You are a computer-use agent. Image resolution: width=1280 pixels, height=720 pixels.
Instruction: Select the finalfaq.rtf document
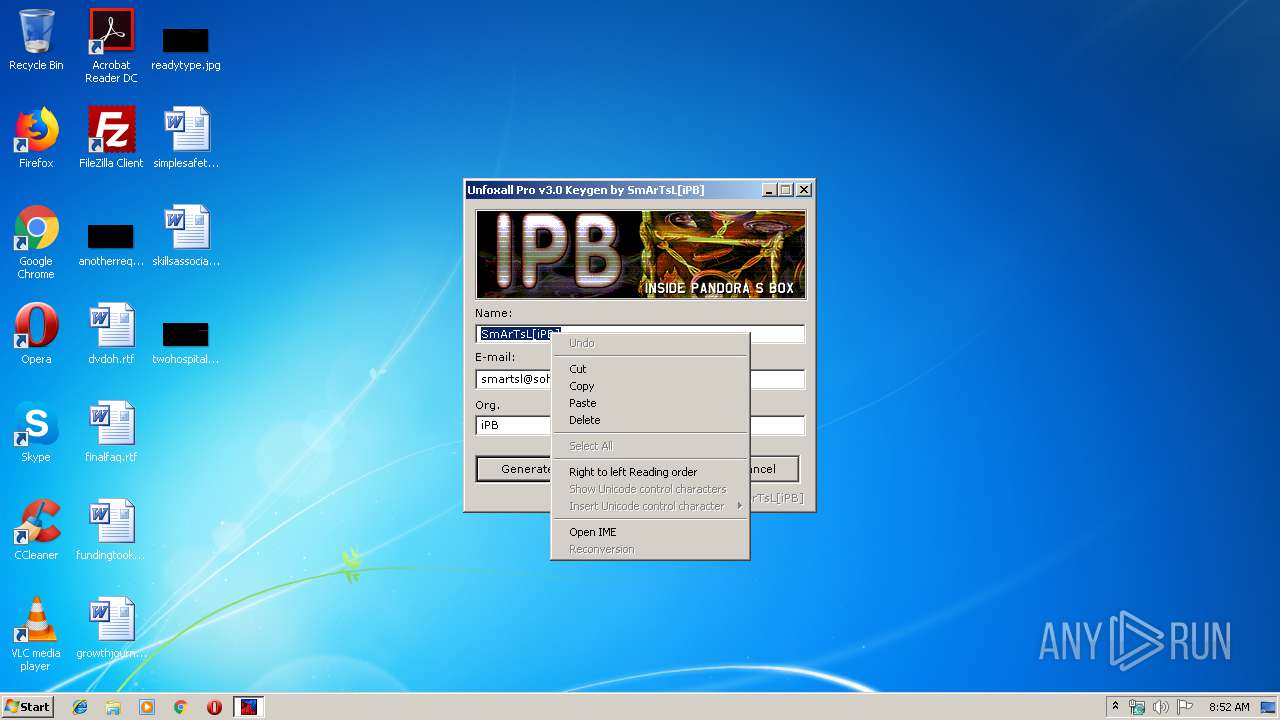pos(111,432)
